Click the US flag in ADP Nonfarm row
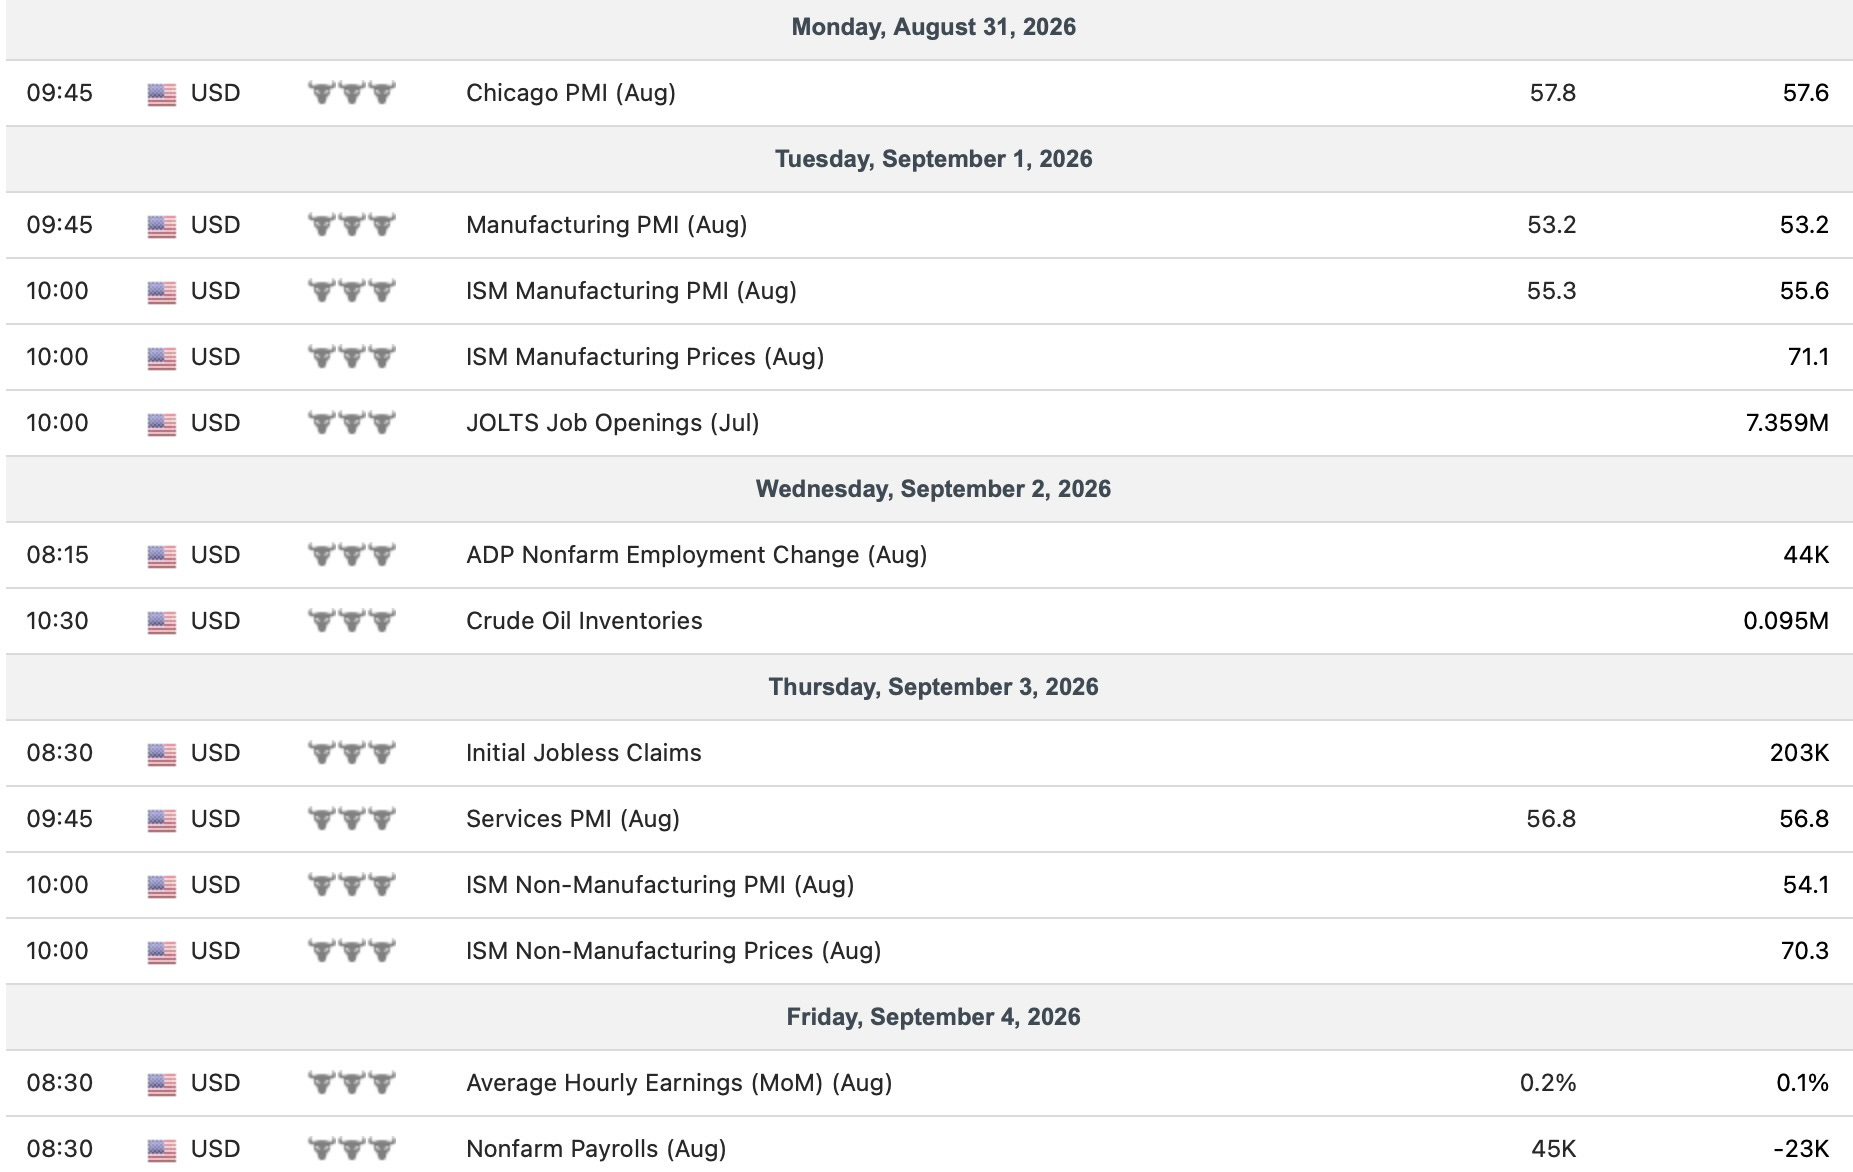1853x1172 pixels. tap(161, 556)
